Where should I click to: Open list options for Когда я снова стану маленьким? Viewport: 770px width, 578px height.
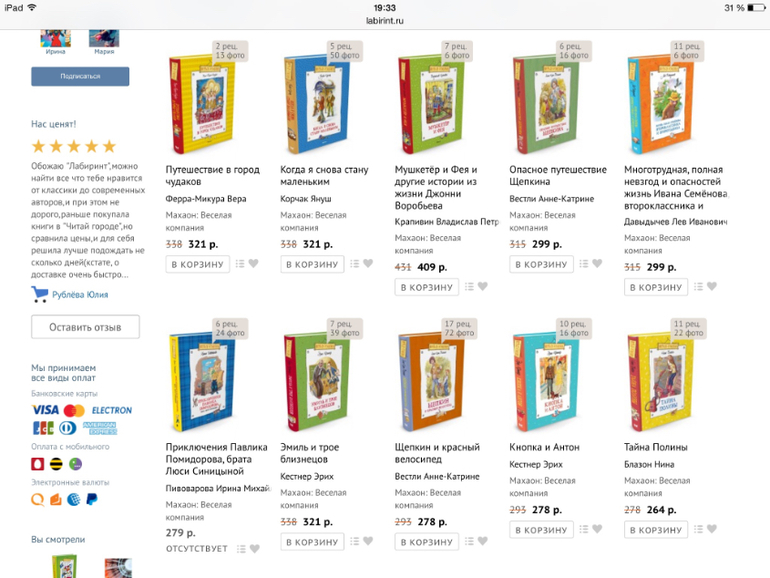pyautogui.click(x=355, y=264)
